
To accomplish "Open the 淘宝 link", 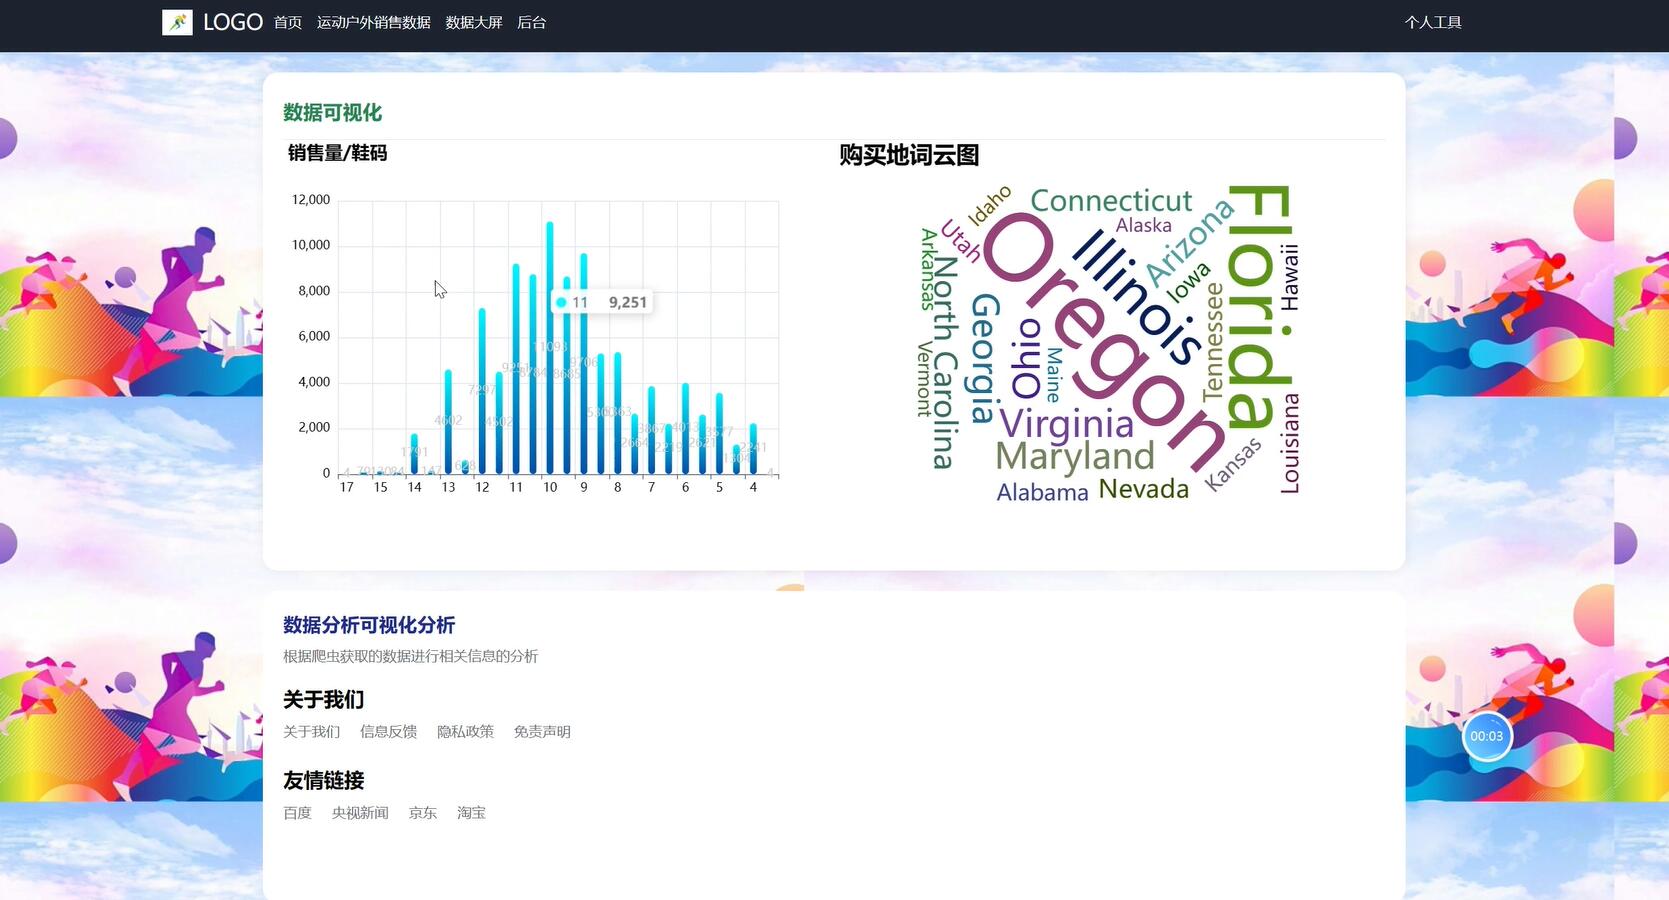I will [471, 812].
